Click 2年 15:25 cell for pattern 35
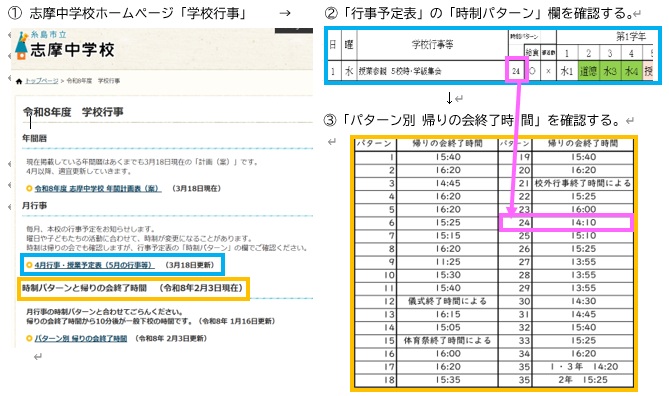The height and width of the screenshot is (396, 669). [x=583, y=380]
